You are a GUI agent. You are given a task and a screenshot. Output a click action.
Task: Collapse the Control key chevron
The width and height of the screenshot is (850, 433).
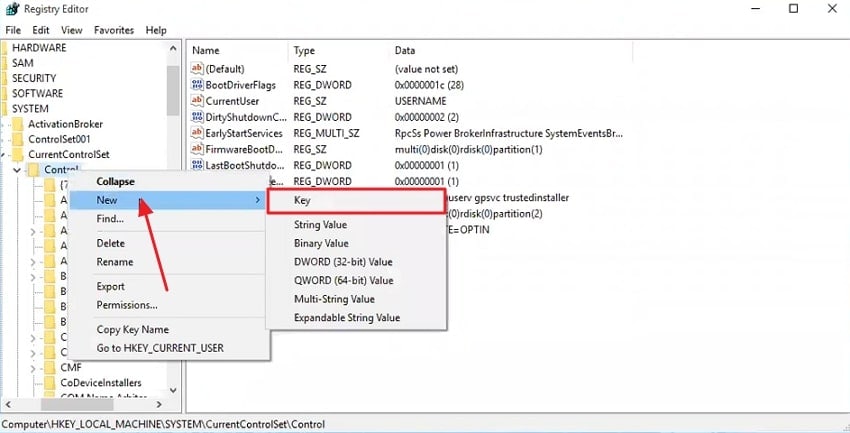[x=17, y=170]
